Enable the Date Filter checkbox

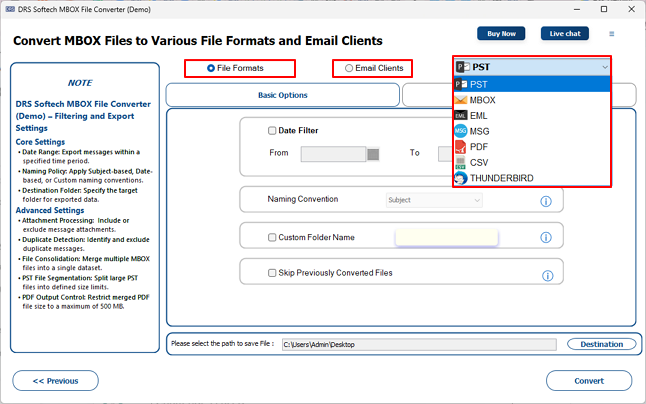click(x=272, y=131)
